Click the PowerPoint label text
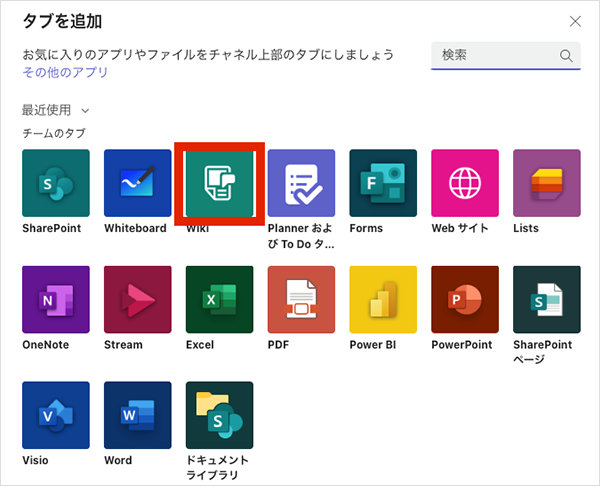 (x=462, y=345)
